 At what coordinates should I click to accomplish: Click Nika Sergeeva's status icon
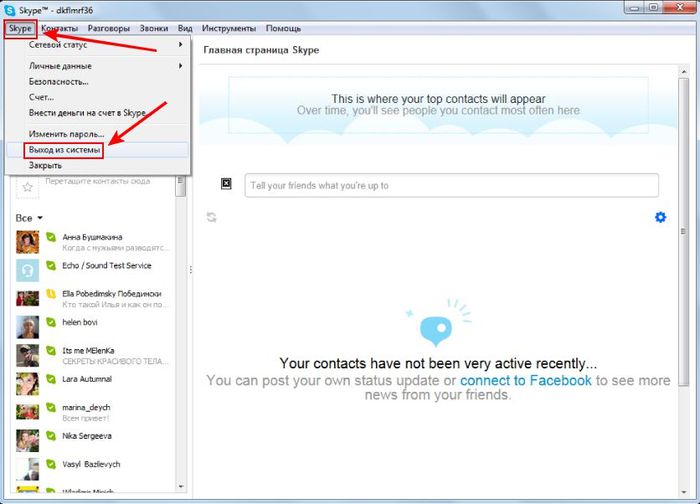pos(51,436)
